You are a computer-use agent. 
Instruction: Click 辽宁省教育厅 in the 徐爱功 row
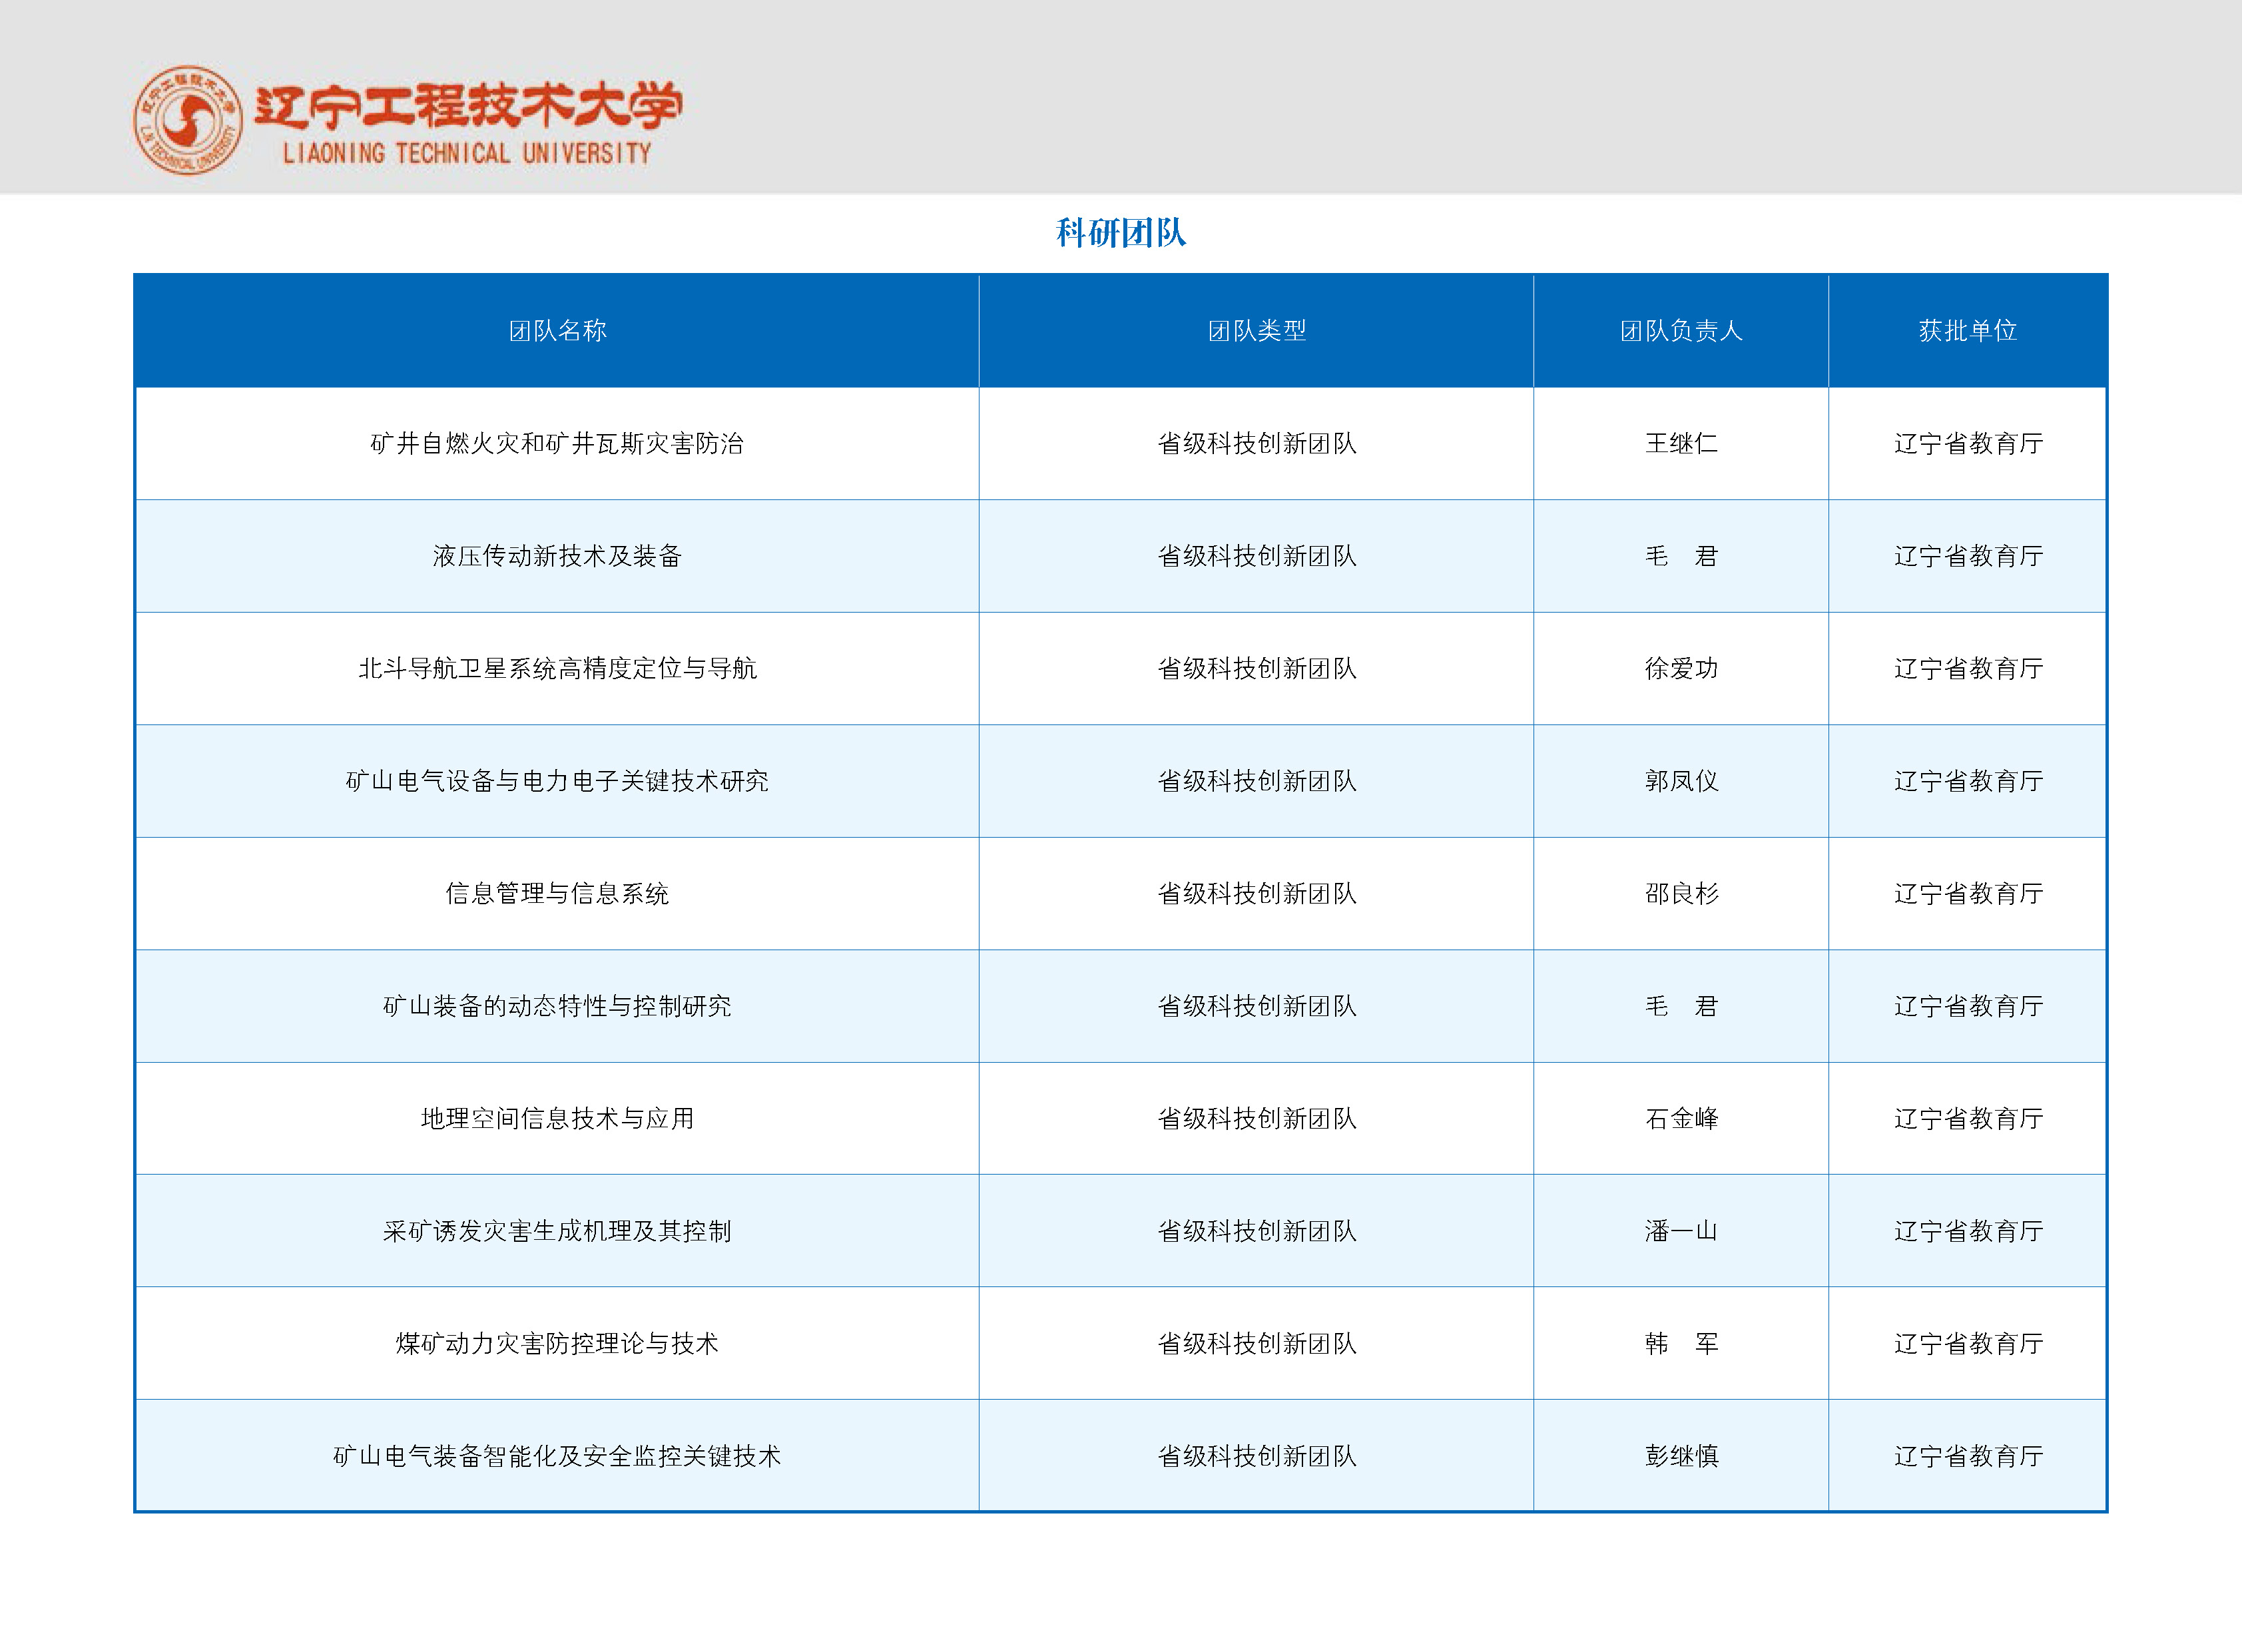(1968, 668)
